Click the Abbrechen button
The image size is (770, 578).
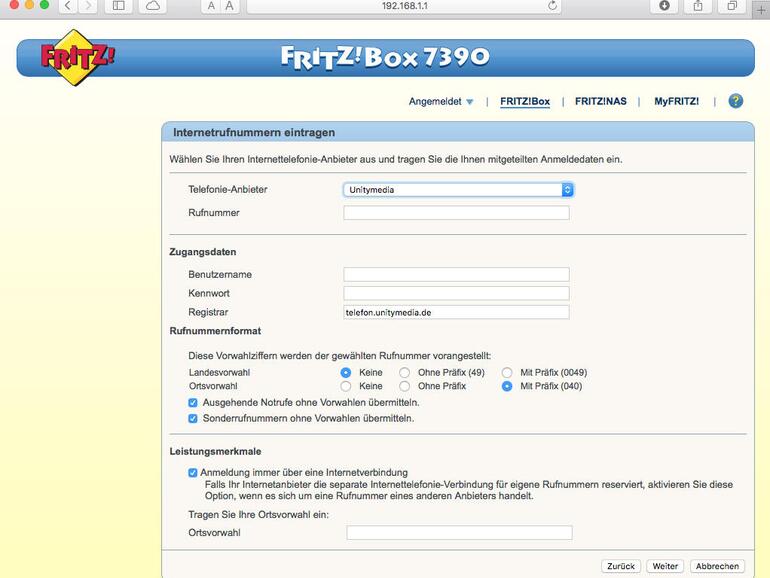click(x=717, y=566)
